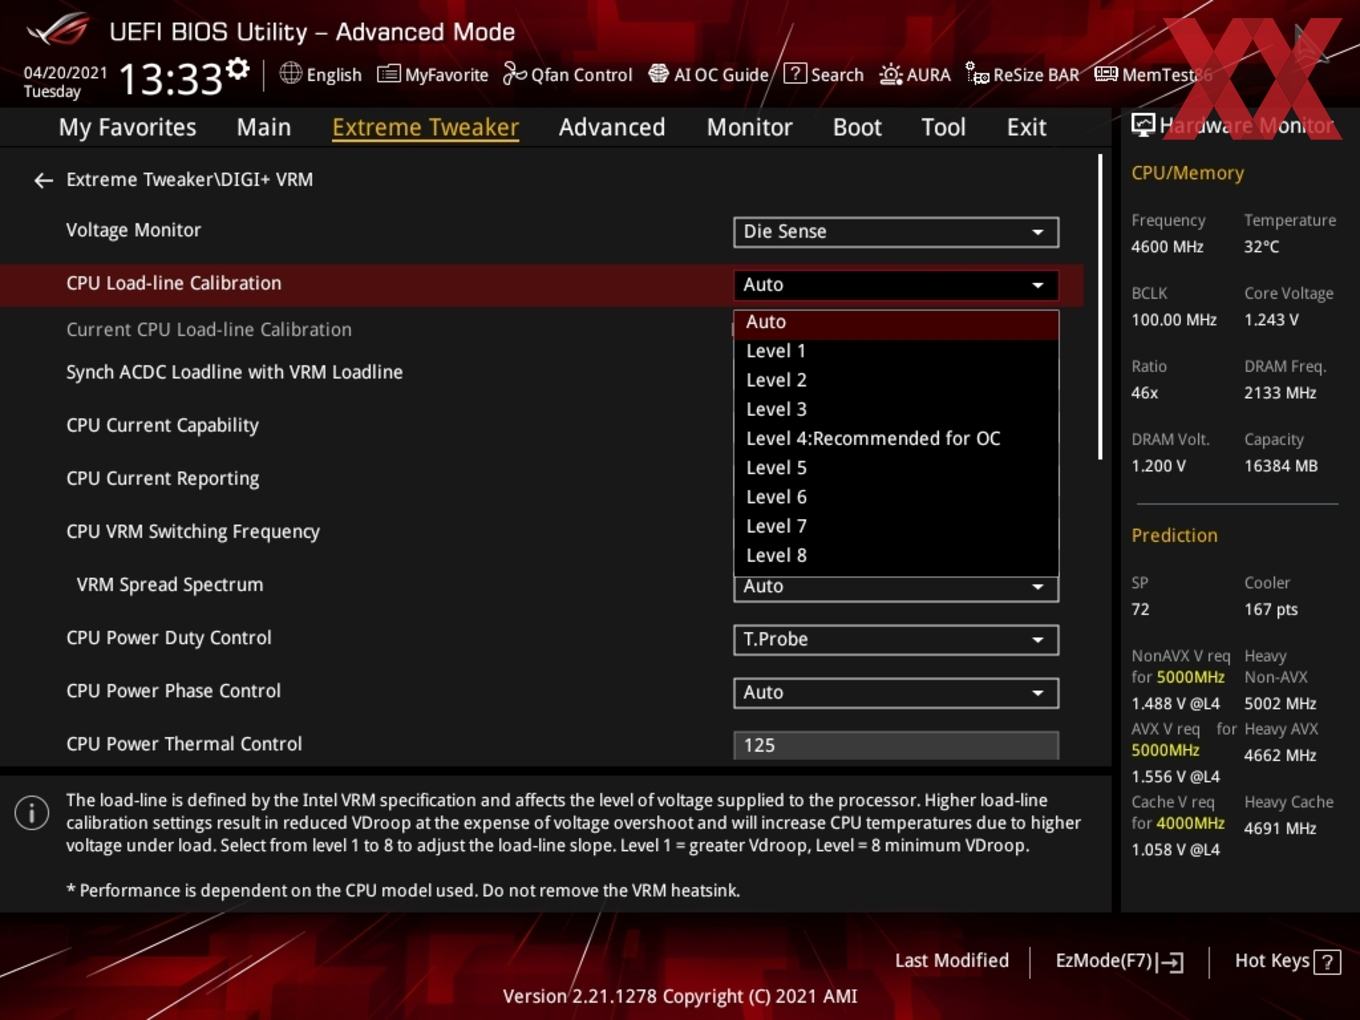Open AURA lighting icon
The height and width of the screenshot is (1020, 1360).
coord(890,74)
